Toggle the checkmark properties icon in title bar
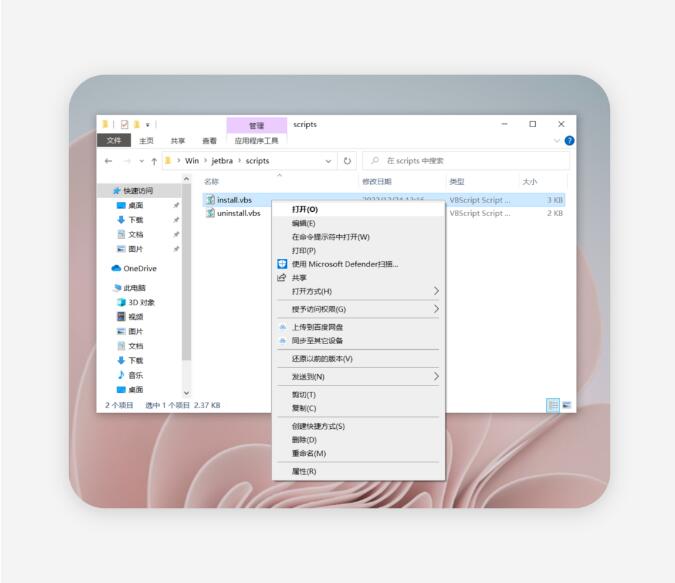 [x=124, y=124]
